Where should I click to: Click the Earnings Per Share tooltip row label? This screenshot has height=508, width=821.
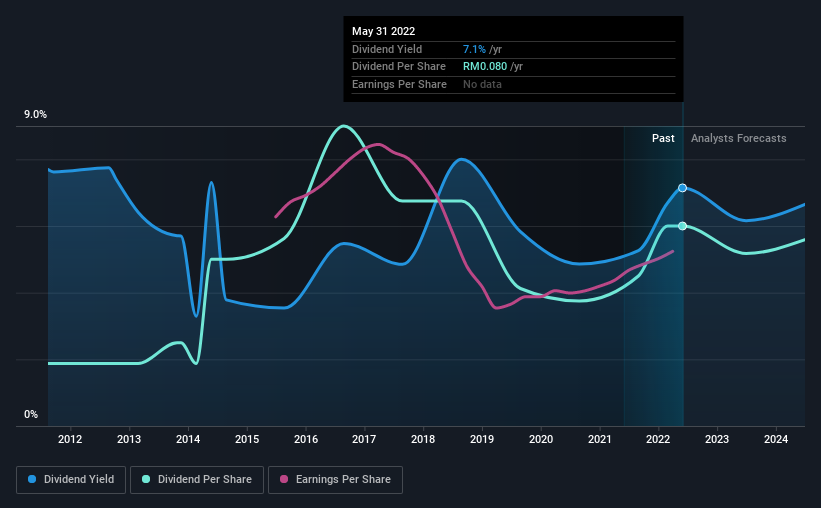coord(400,84)
